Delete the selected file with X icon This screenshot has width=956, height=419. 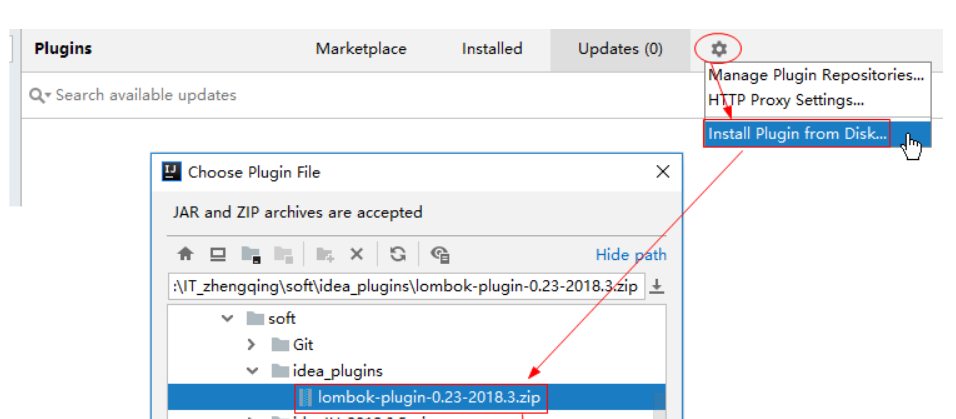coord(357,254)
